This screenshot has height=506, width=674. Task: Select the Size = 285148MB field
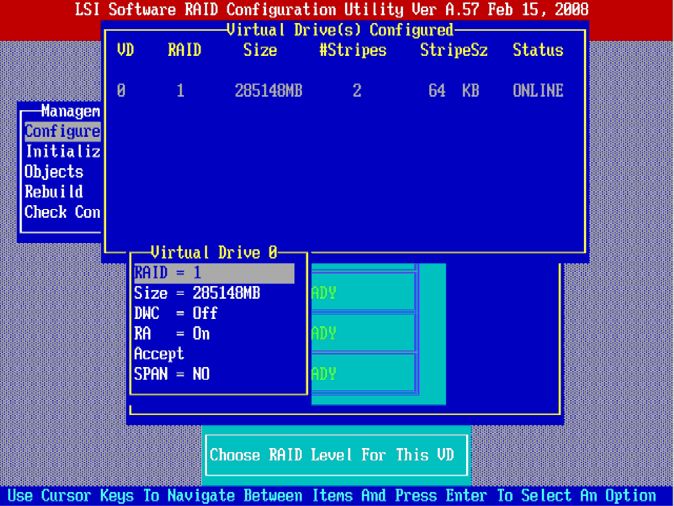click(197, 293)
